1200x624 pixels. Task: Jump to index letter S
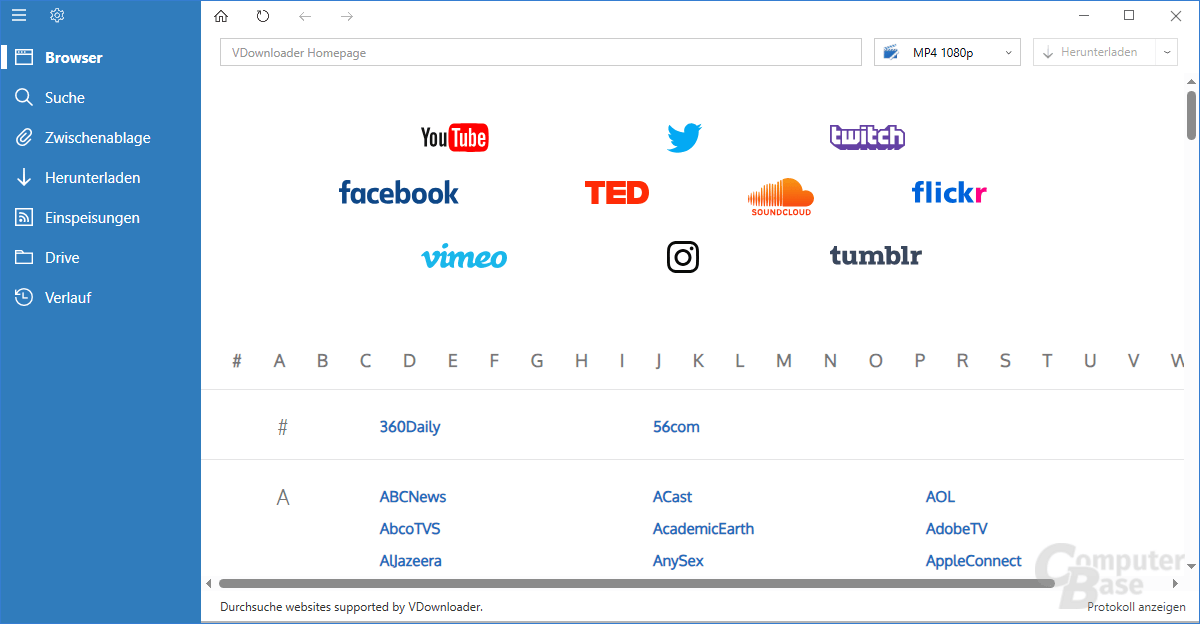coord(1006,361)
